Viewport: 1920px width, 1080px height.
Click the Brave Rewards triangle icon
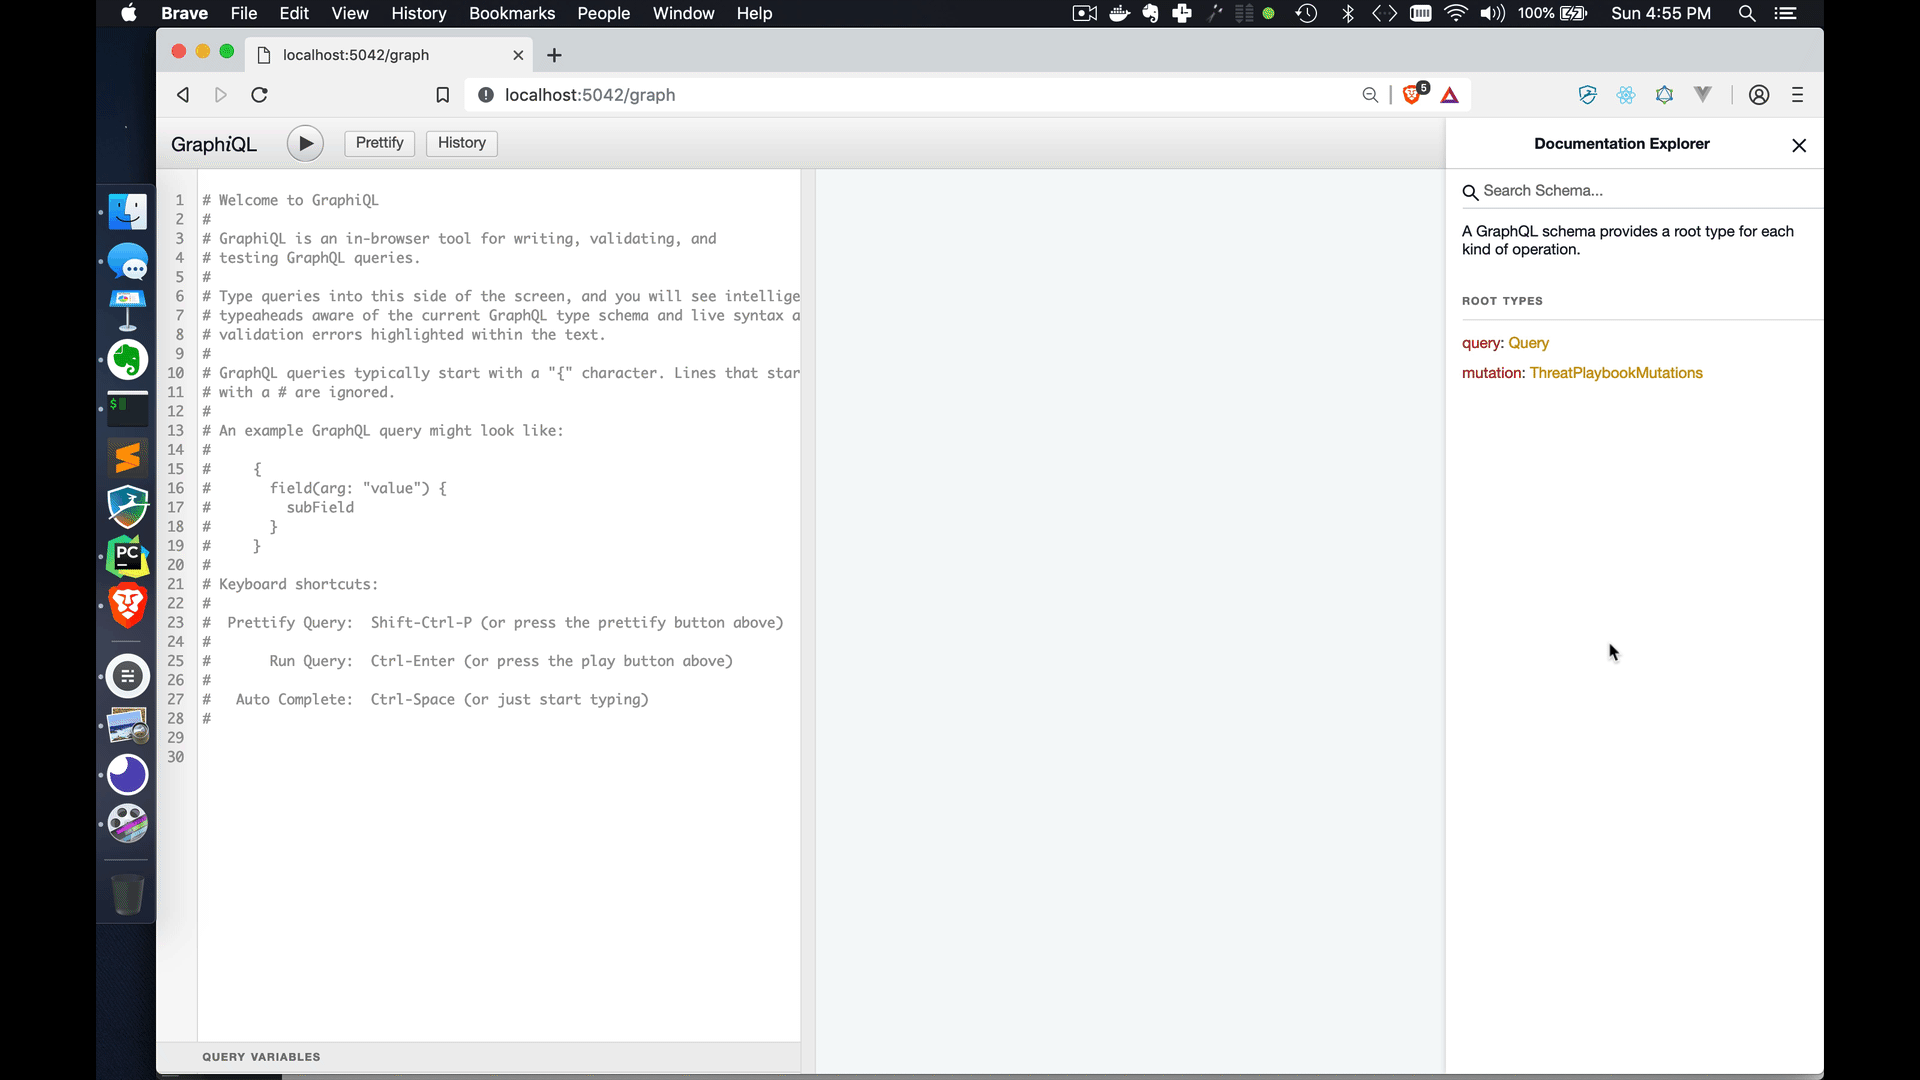[x=1449, y=96]
